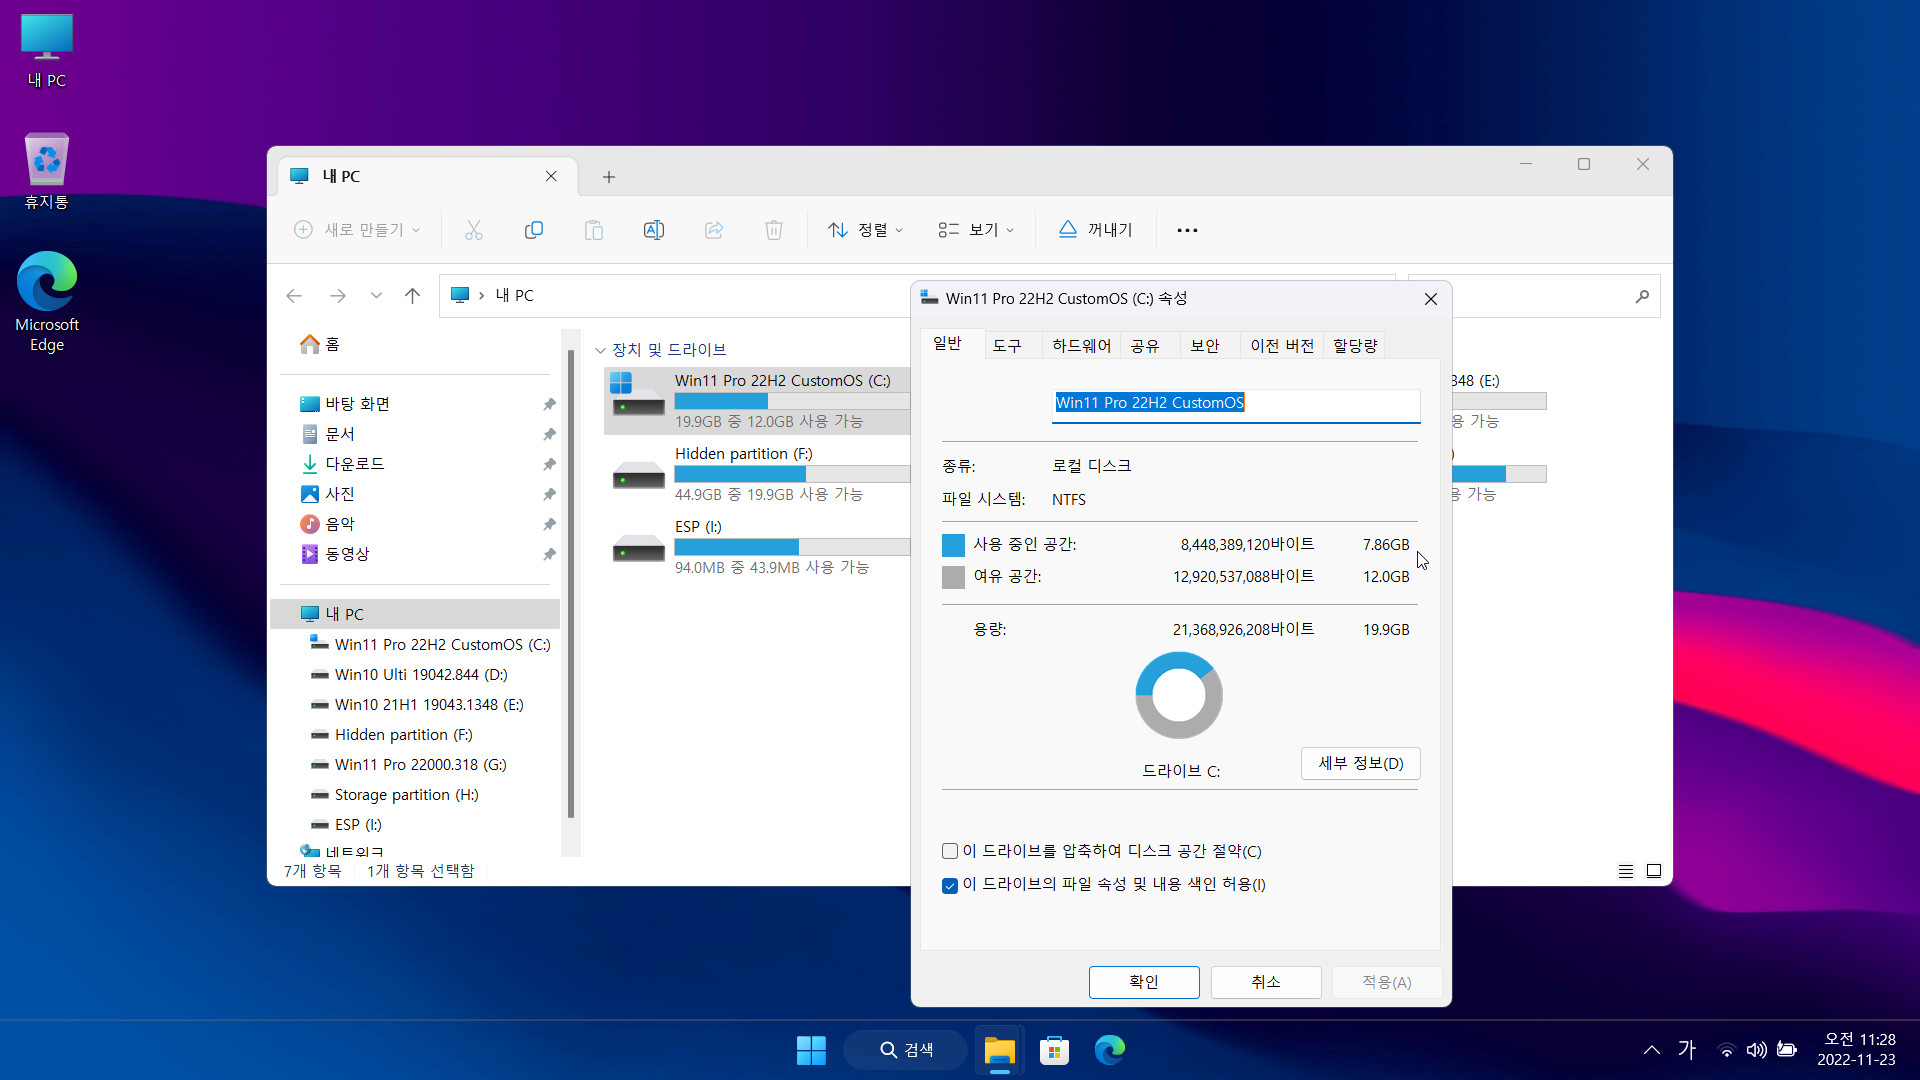Close the 내 PC Explorer tab
The height and width of the screenshot is (1080, 1920).
pos(551,176)
